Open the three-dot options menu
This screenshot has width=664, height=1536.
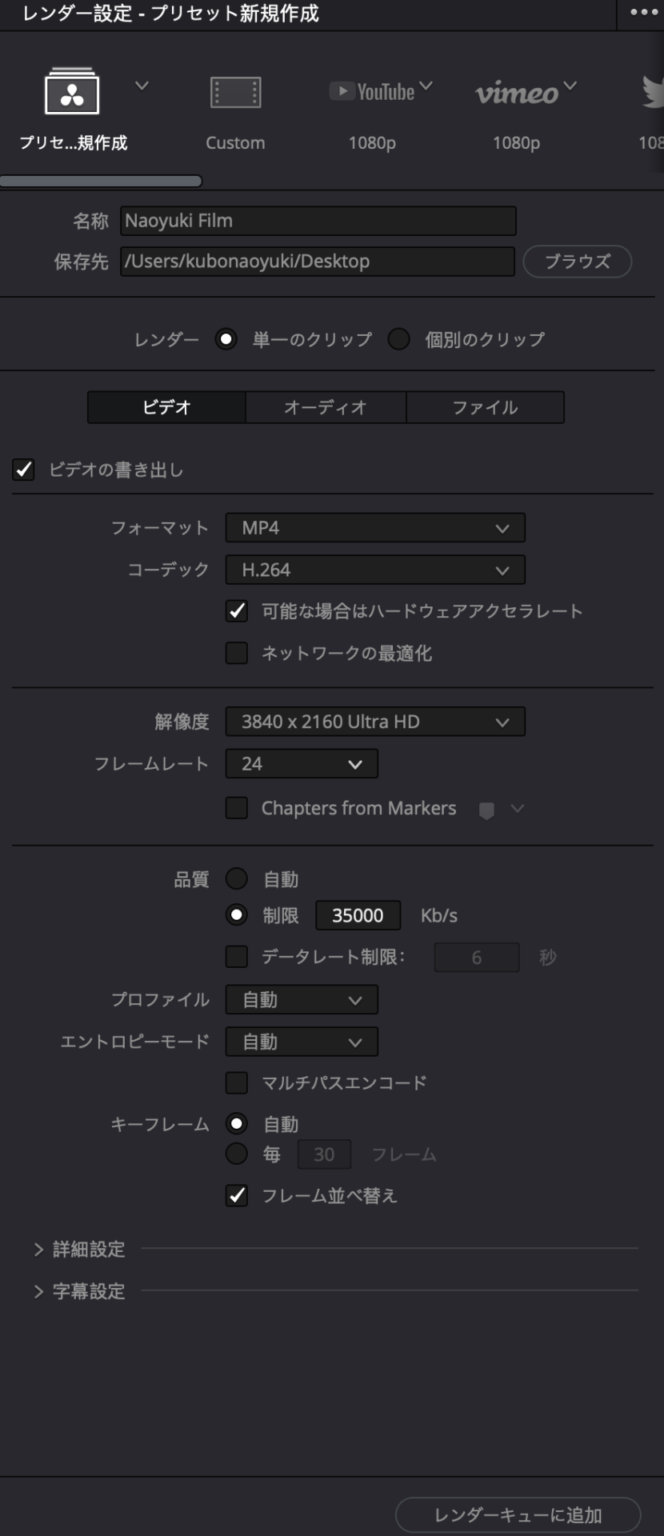[x=645, y=14]
